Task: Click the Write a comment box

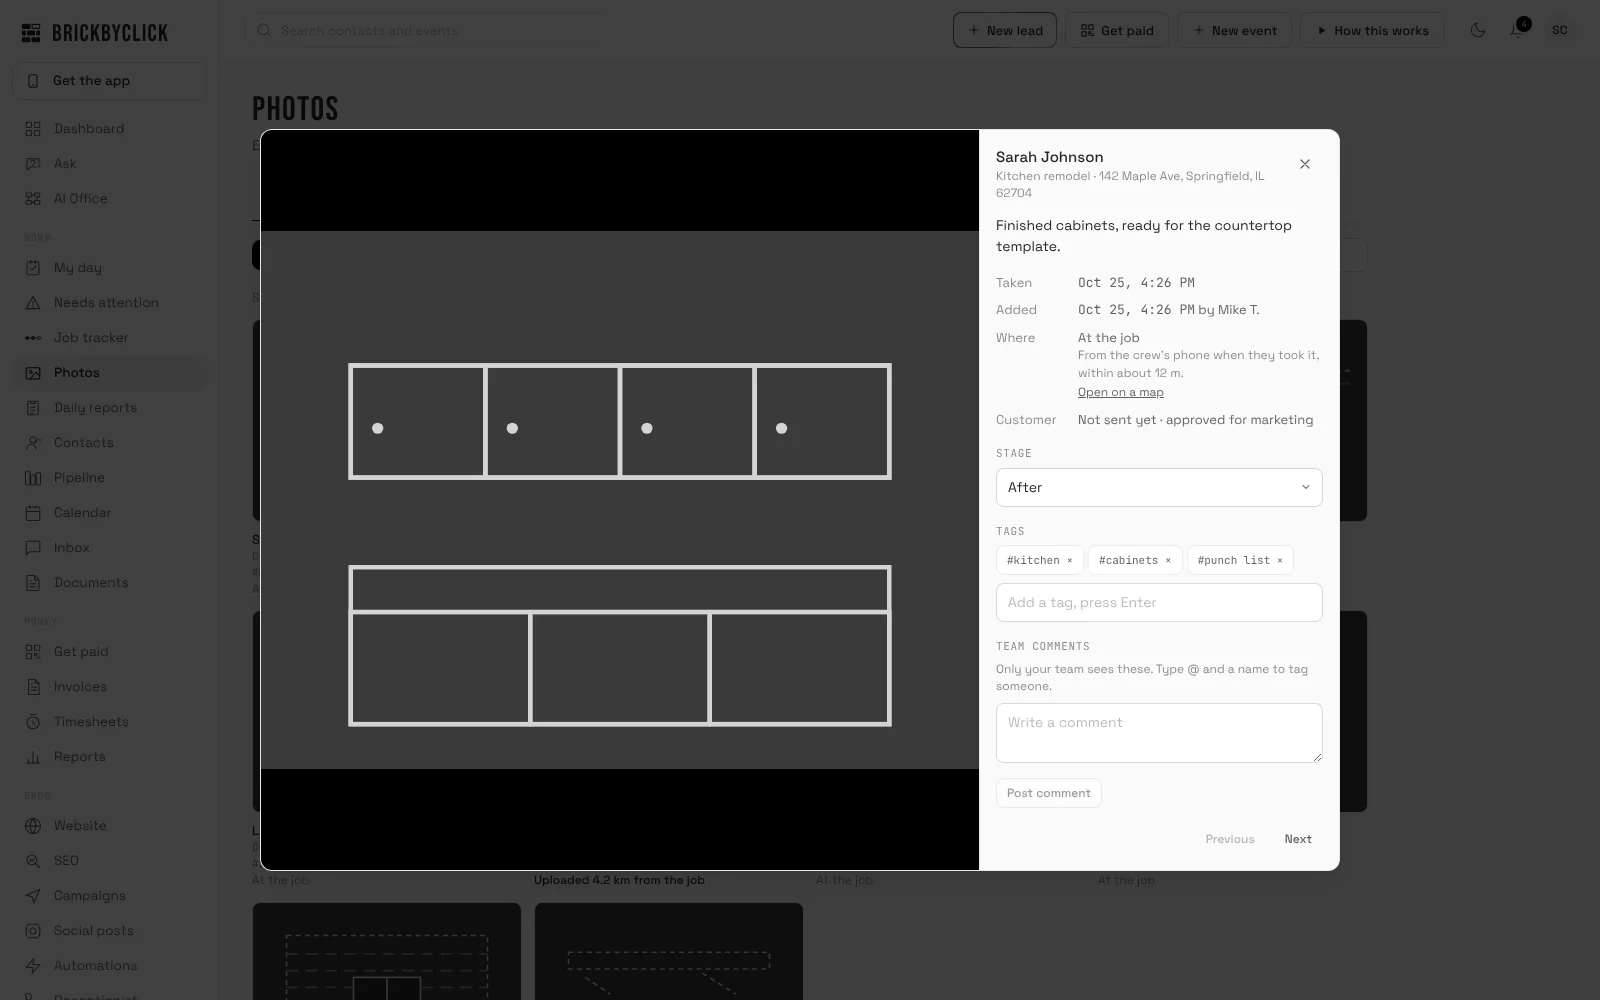Action: [1159, 733]
